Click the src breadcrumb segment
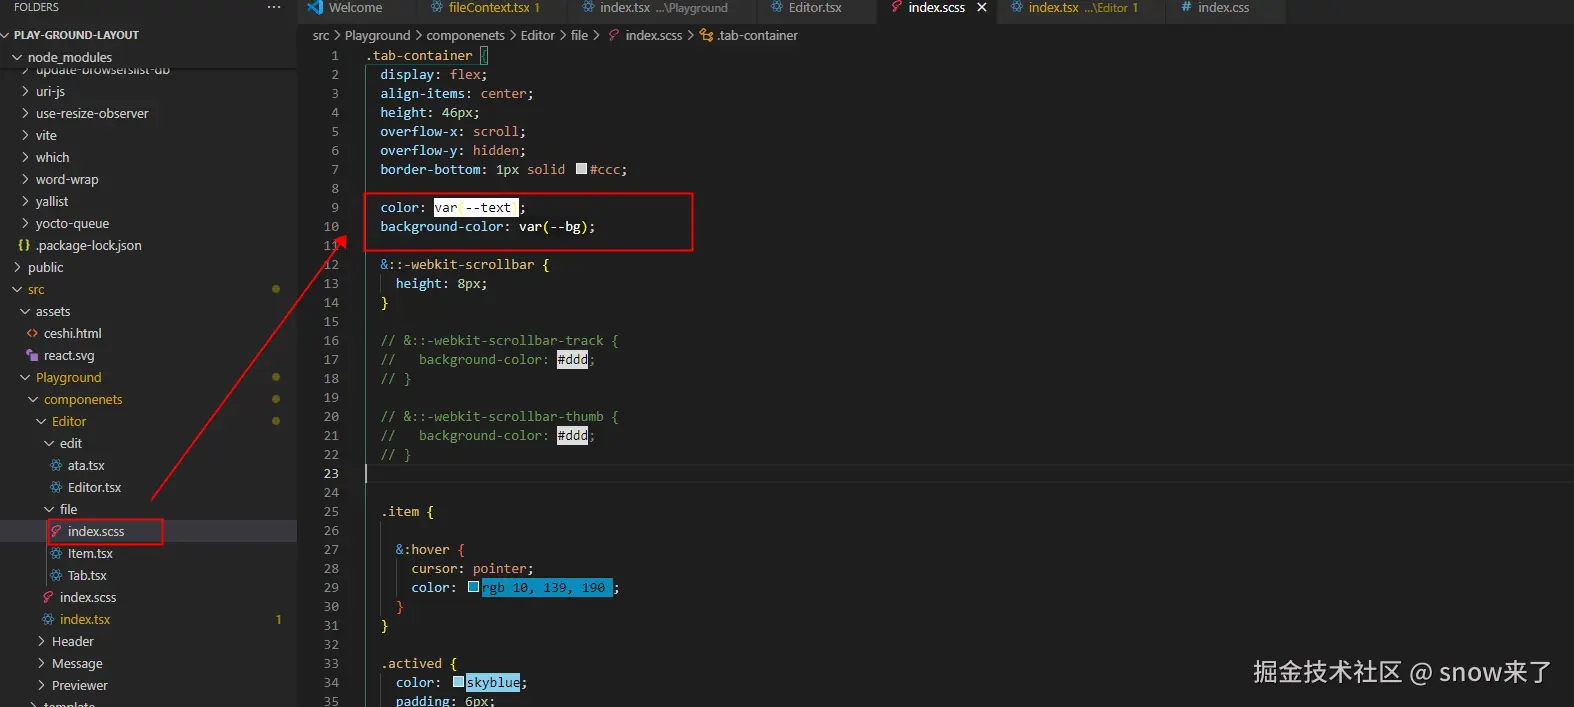 (320, 35)
